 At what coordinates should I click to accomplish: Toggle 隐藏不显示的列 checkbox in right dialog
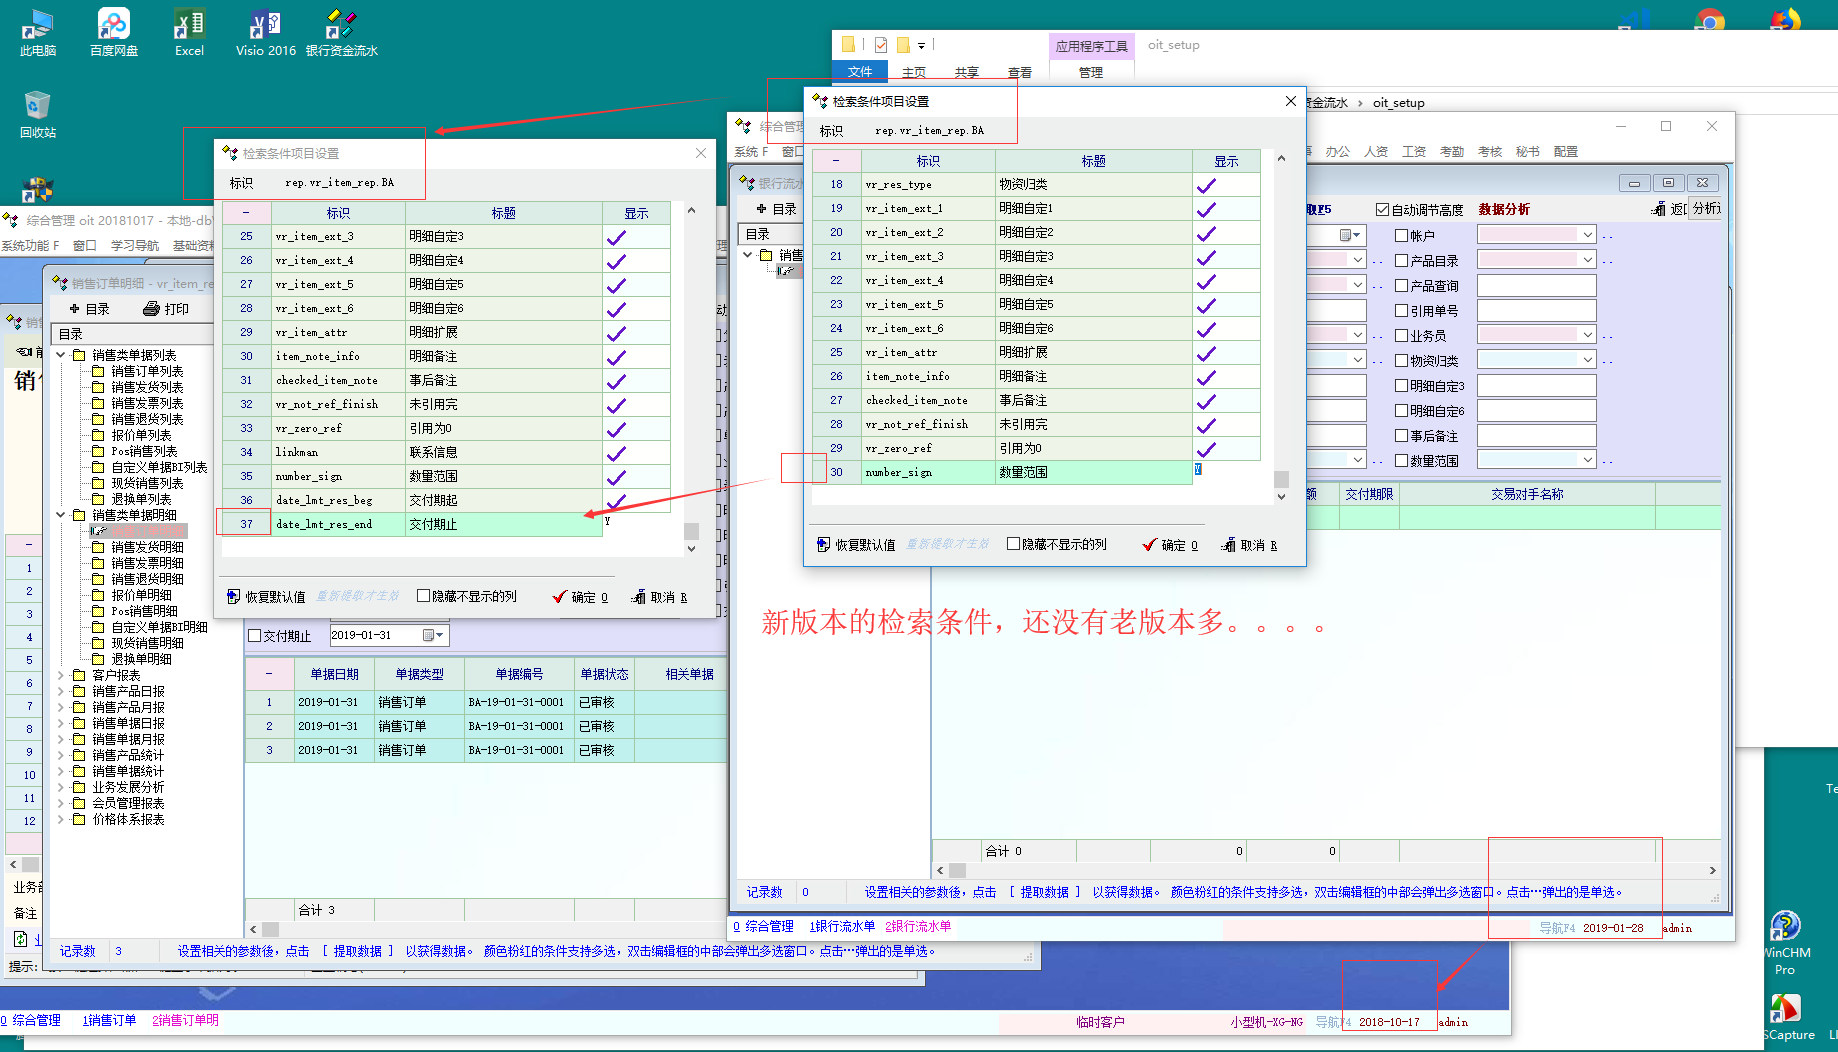(x=1013, y=544)
